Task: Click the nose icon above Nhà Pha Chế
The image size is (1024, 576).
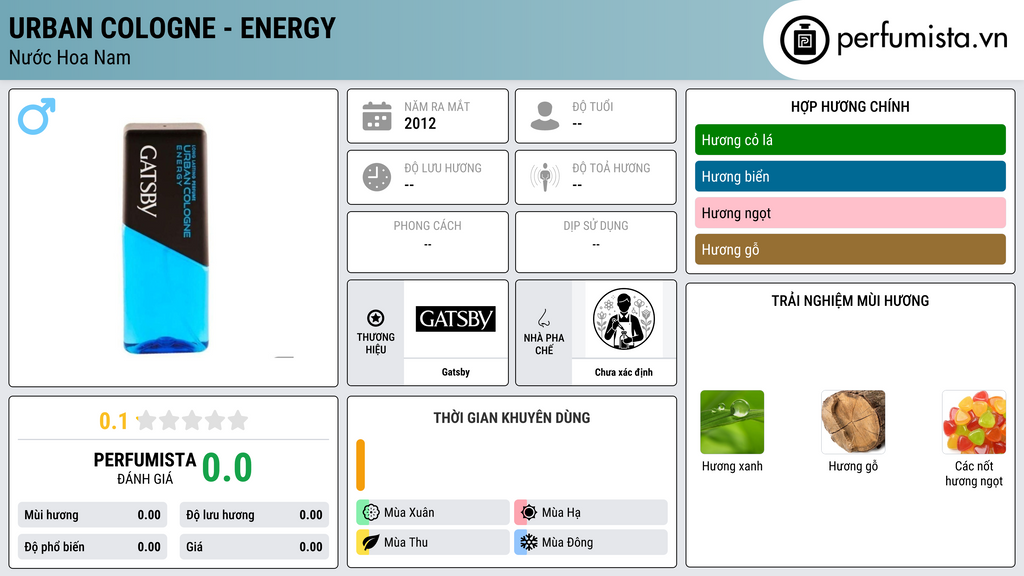Action: [543, 318]
